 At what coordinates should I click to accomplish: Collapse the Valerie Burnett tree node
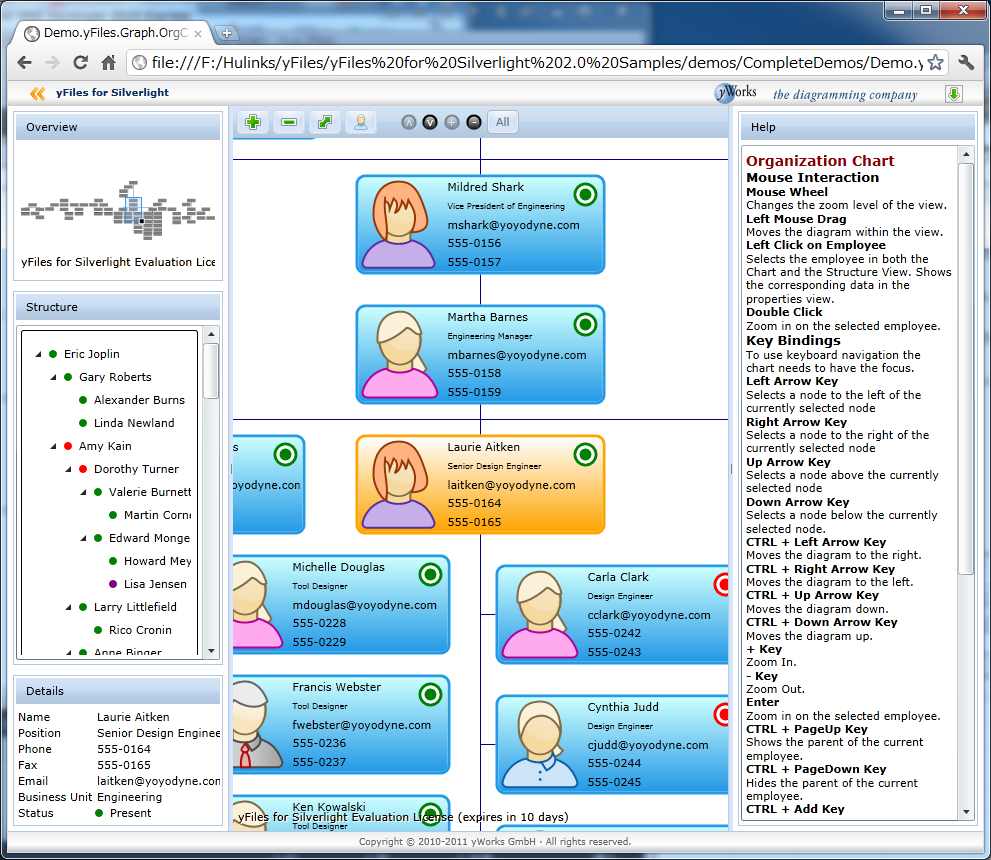coord(83,492)
